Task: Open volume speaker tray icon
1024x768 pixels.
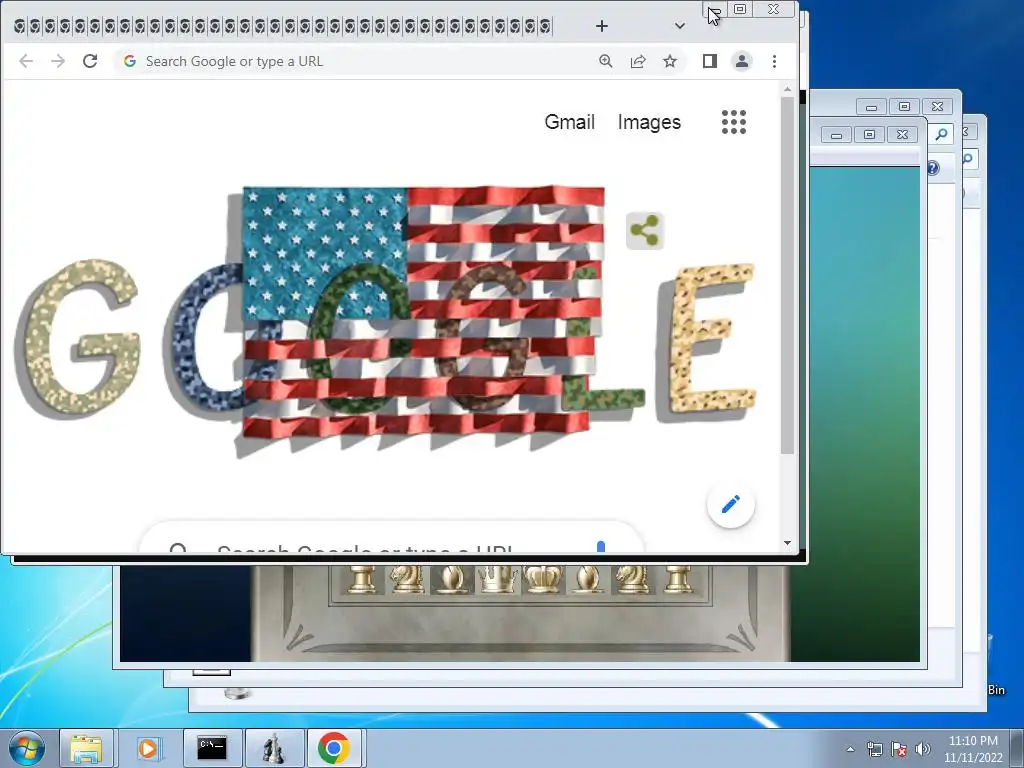Action: pyautogui.click(x=922, y=749)
